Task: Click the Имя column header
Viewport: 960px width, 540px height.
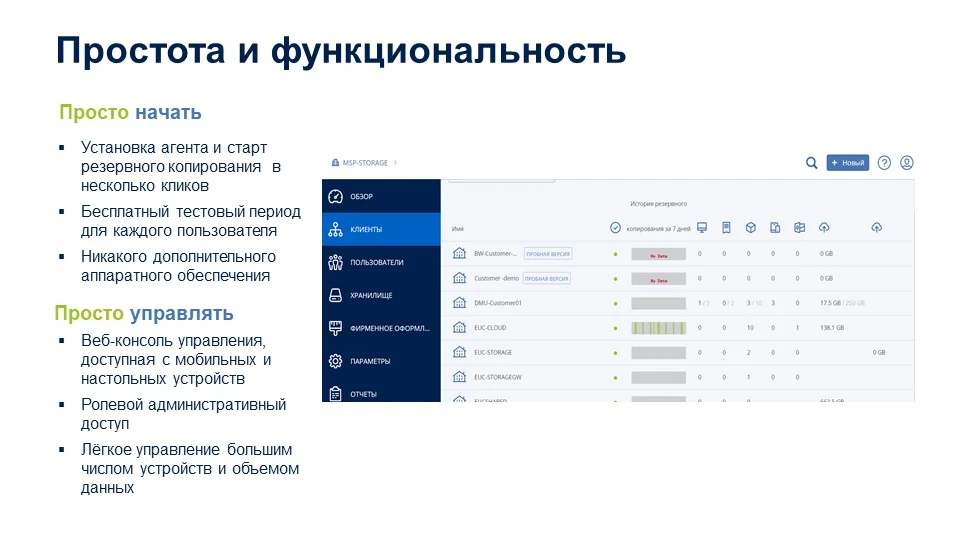Action: [x=457, y=229]
